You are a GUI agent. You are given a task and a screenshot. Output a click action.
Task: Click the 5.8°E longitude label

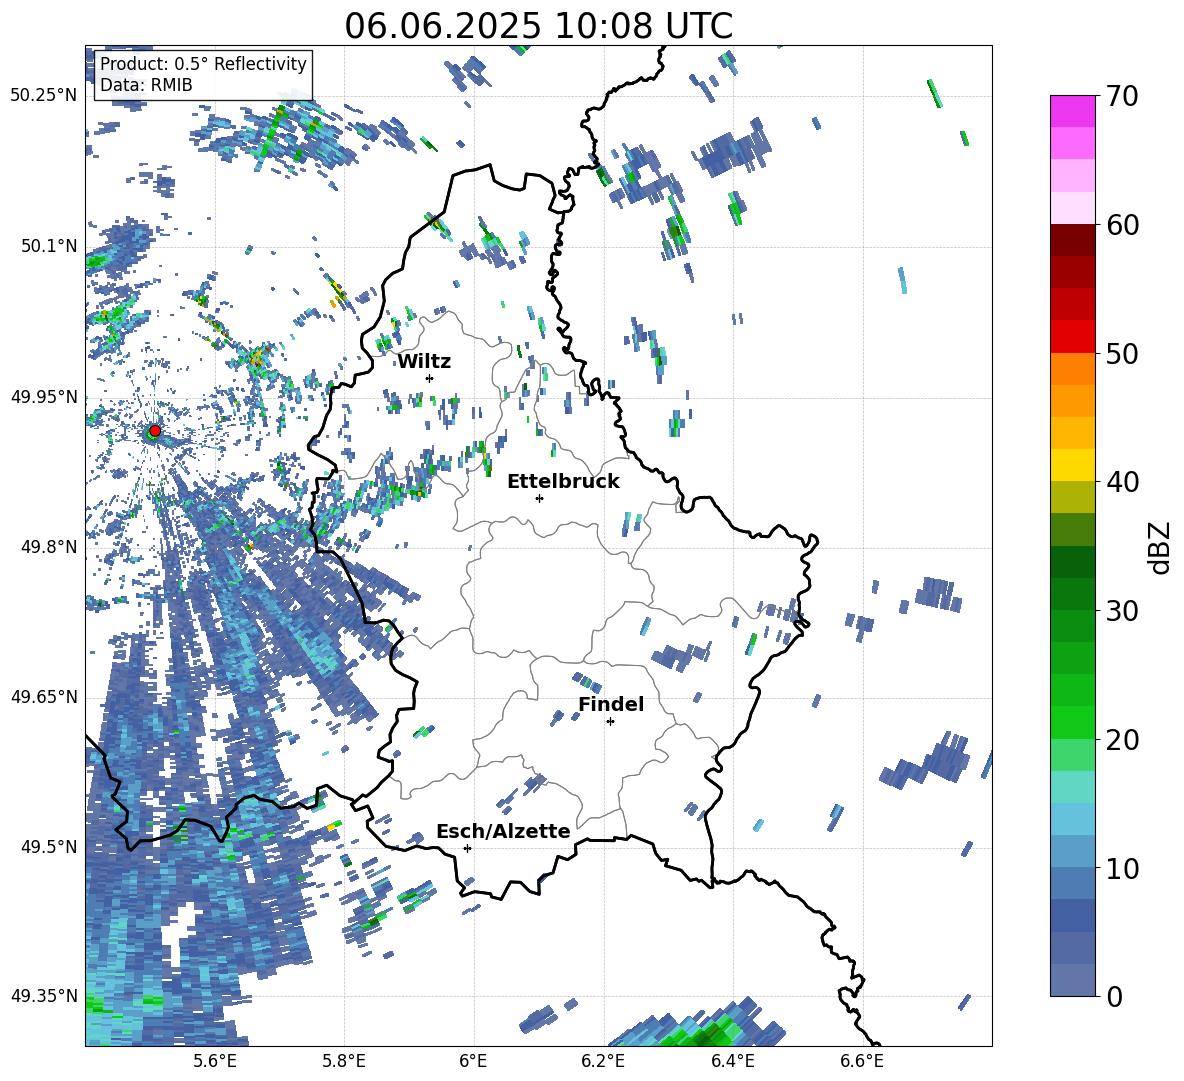point(344,1061)
